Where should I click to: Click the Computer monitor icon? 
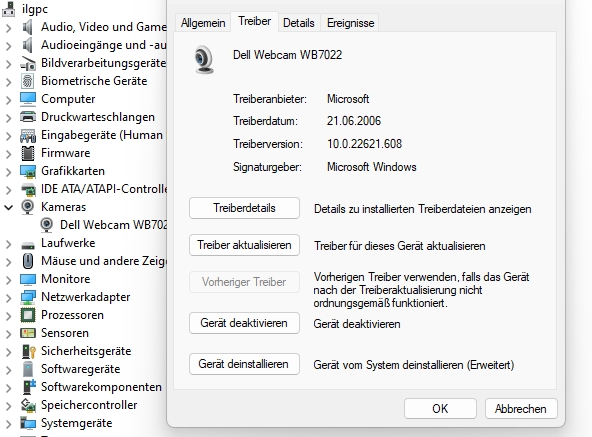28,99
